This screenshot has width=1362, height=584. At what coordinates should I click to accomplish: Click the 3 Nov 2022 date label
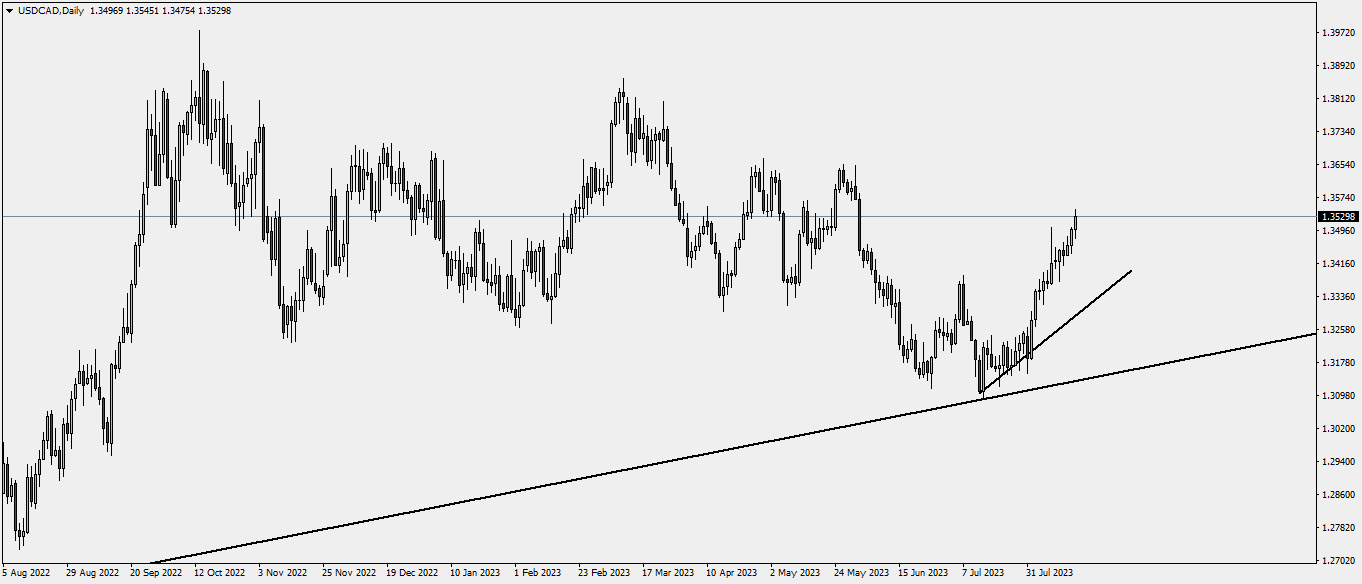click(282, 574)
